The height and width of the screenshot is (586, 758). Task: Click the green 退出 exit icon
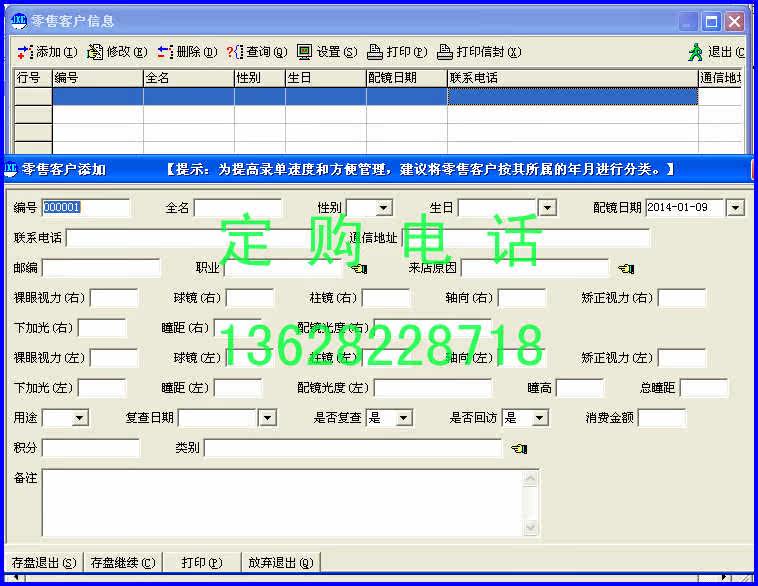point(696,52)
